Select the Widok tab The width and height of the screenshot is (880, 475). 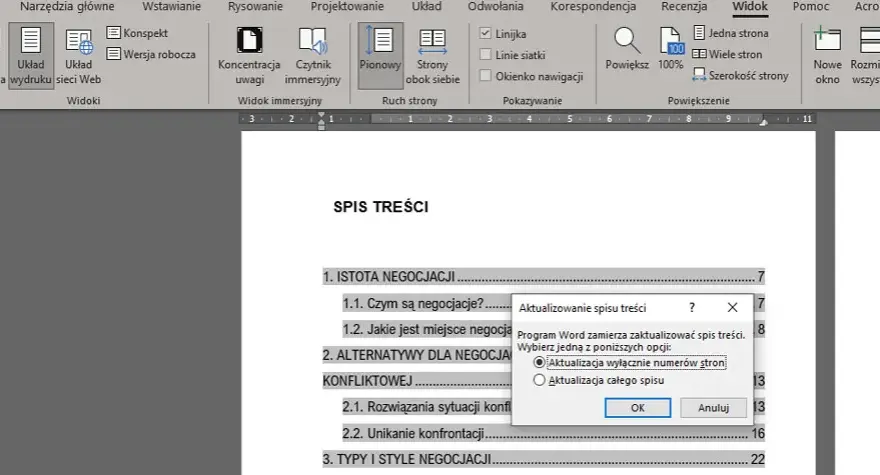click(750, 7)
